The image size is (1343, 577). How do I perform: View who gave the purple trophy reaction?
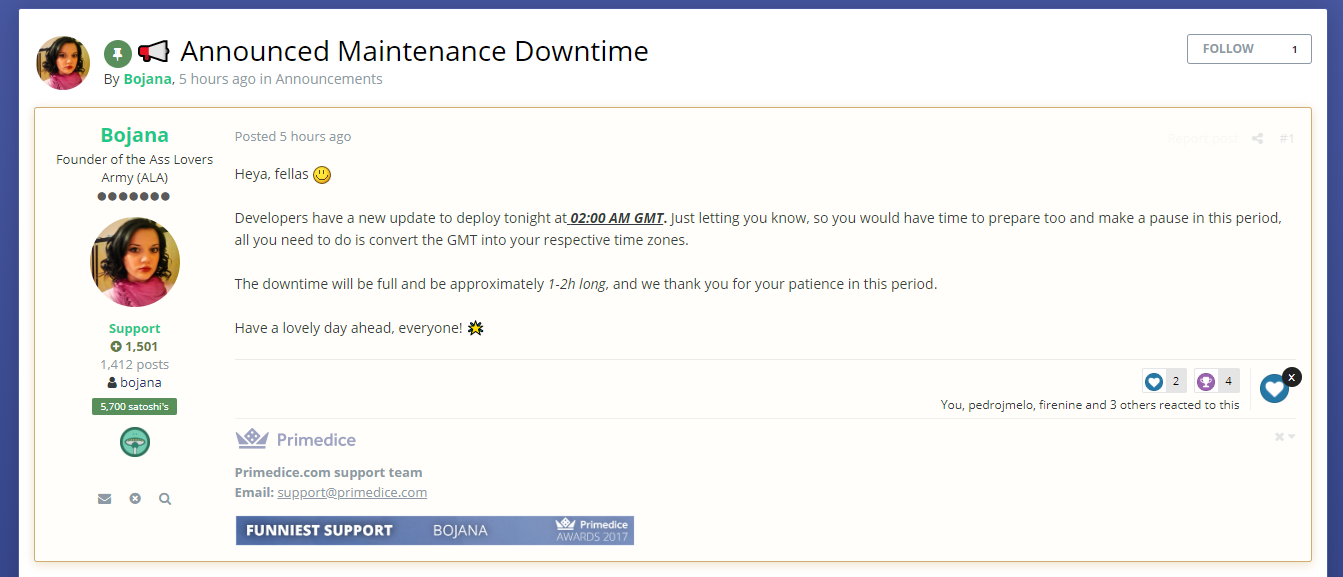(x=1217, y=381)
